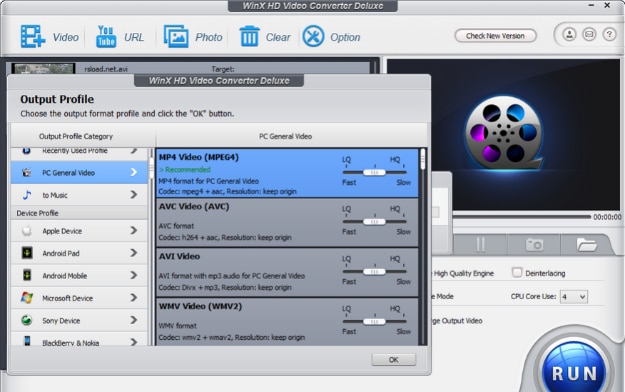Click 'Codec: h264 + aac' description text

(x=225, y=238)
